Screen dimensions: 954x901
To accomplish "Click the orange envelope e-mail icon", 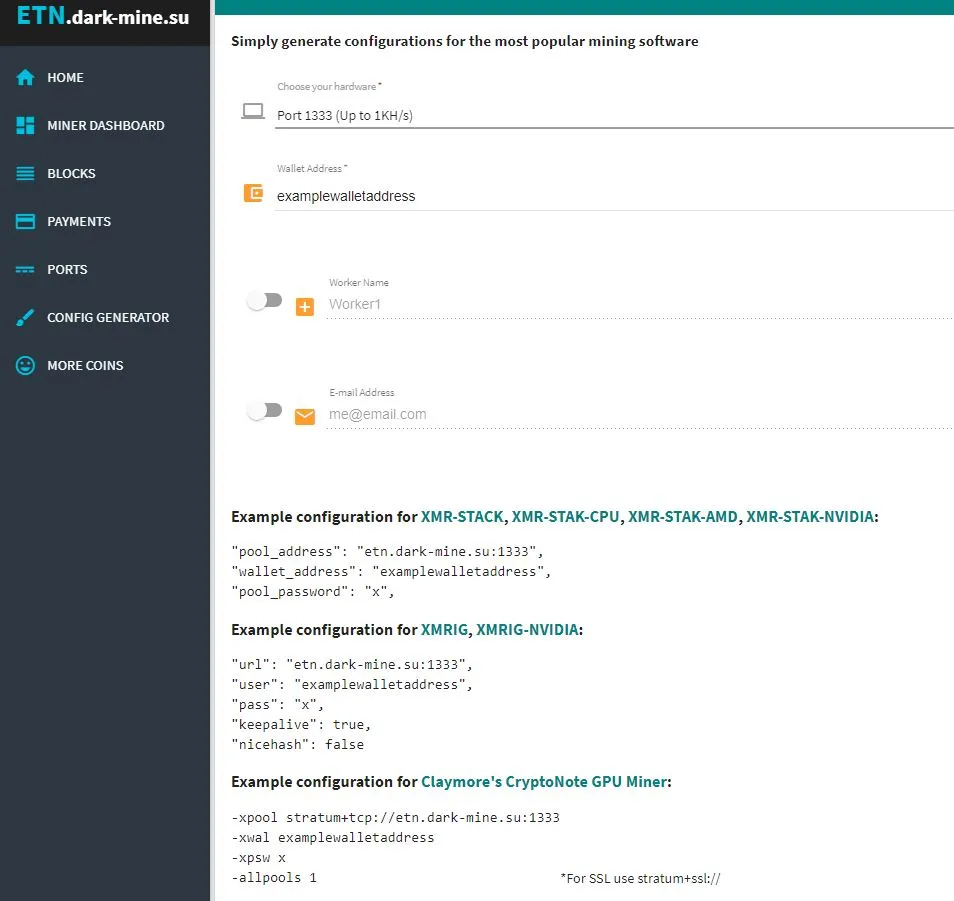I will pyautogui.click(x=305, y=417).
